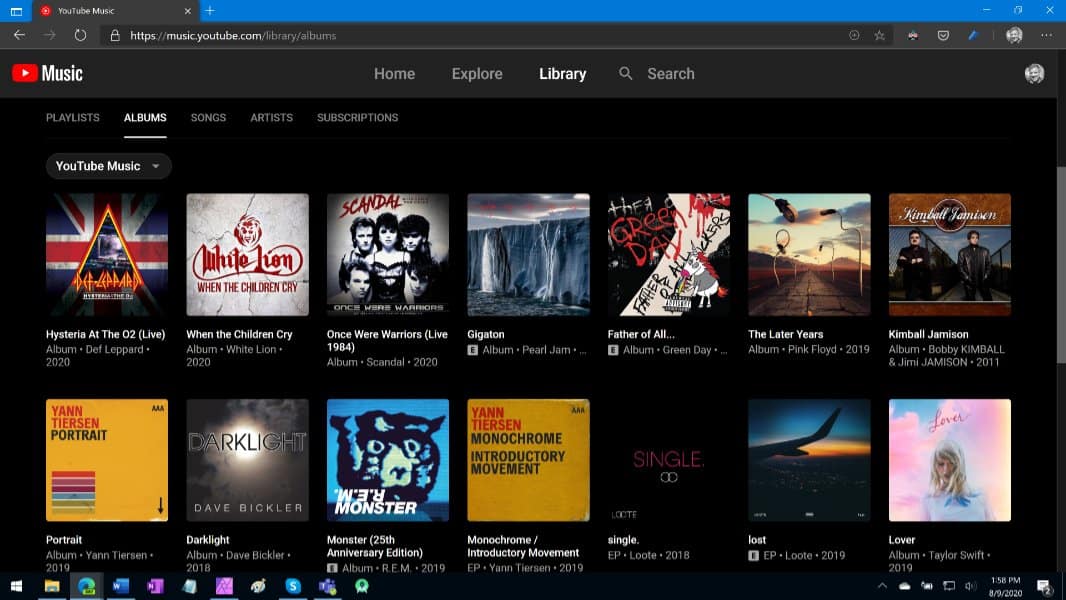
Task: Click the Loote single. cover
Action: [x=668, y=460]
